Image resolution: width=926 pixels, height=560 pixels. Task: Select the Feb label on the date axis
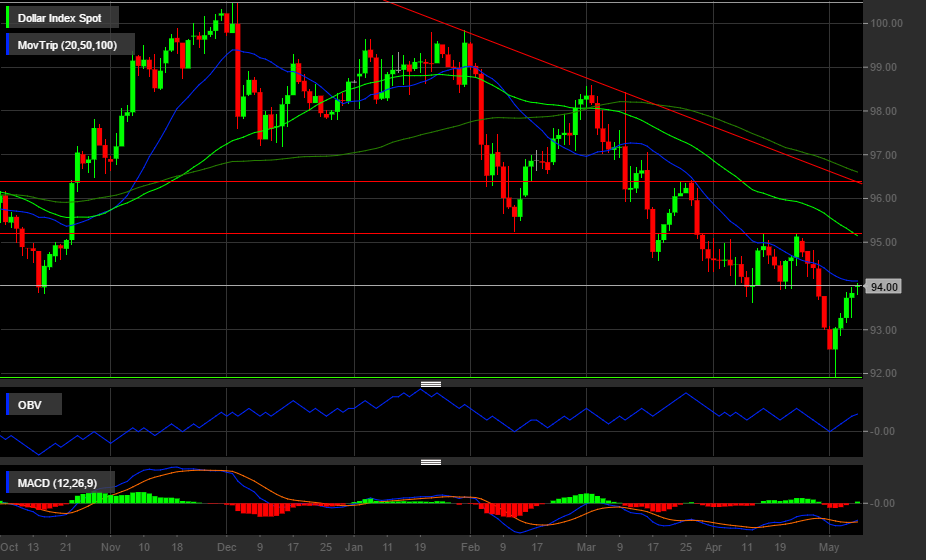click(470, 549)
